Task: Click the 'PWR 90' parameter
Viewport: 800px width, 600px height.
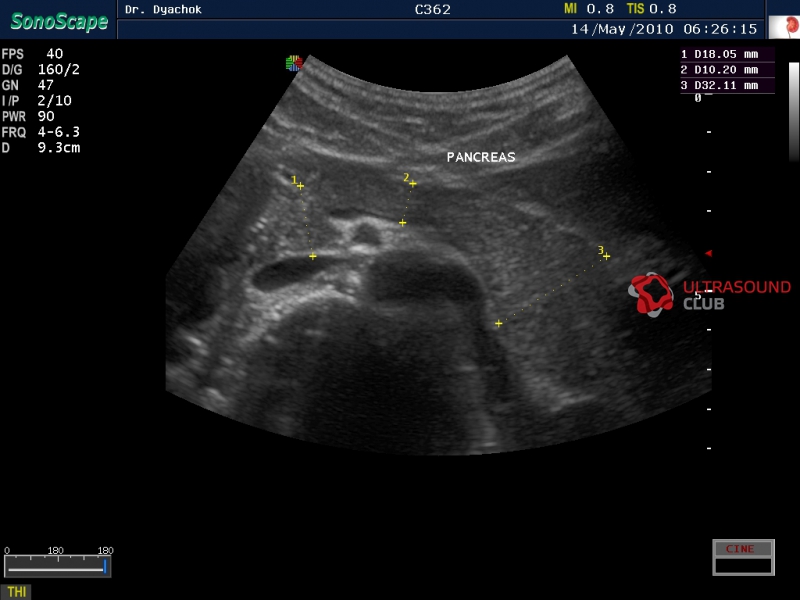Action: pyautogui.click(x=28, y=116)
